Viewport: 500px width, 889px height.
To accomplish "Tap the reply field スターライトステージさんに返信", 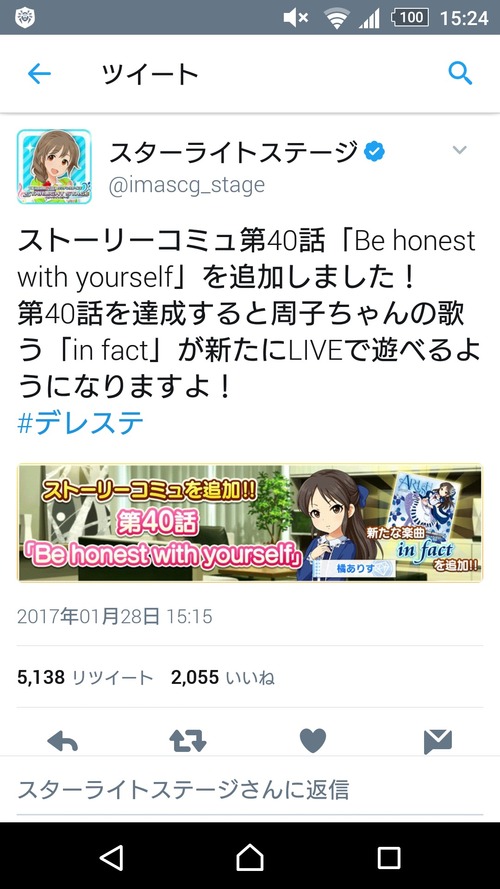I will click(250, 789).
